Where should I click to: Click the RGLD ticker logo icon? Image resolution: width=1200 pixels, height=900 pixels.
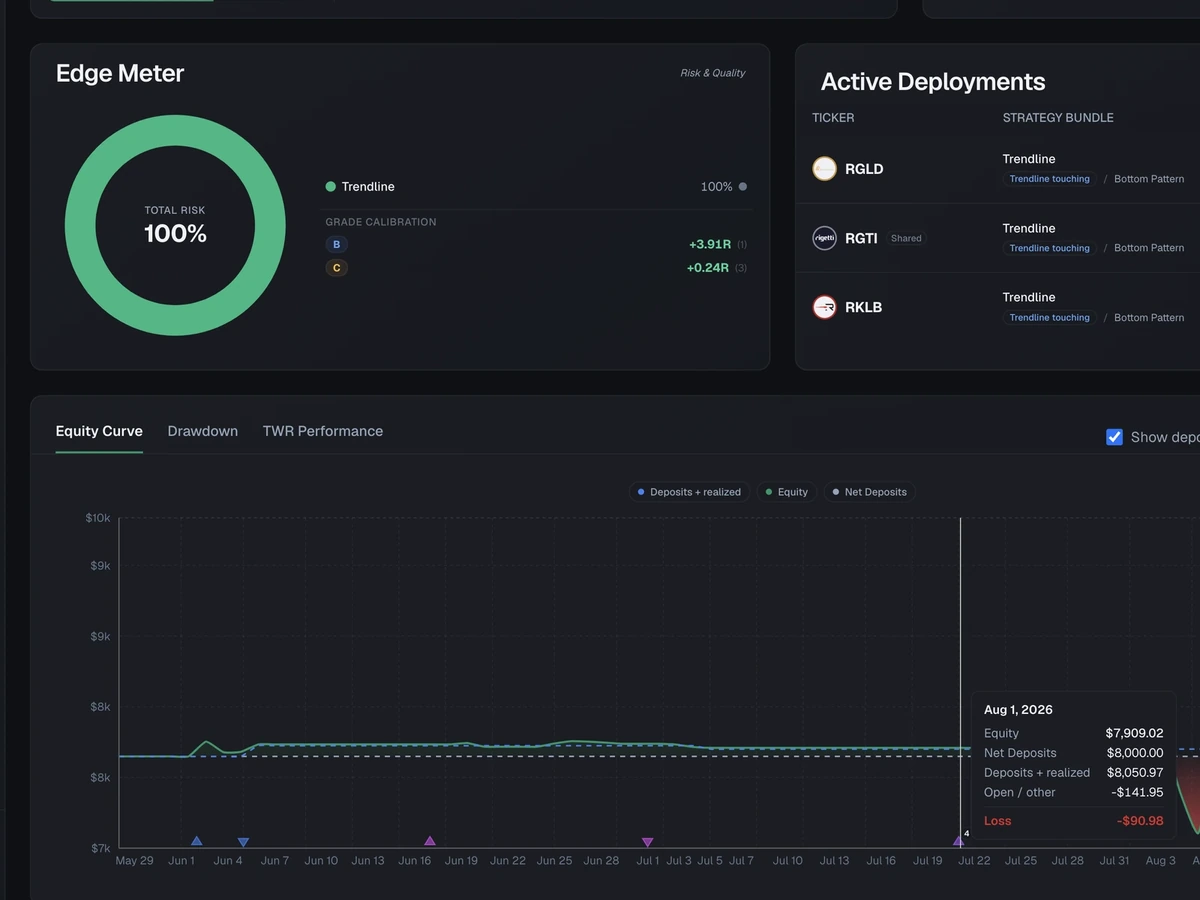coord(824,169)
